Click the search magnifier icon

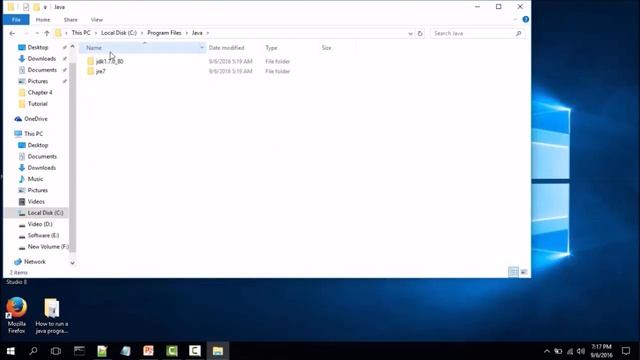tap(519, 33)
